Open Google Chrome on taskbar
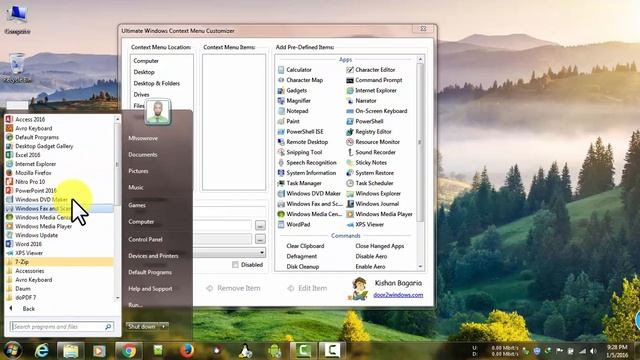Image resolution: width=640 pixels, height=360 pixels. pyautogui.click(x=129, y=351)
